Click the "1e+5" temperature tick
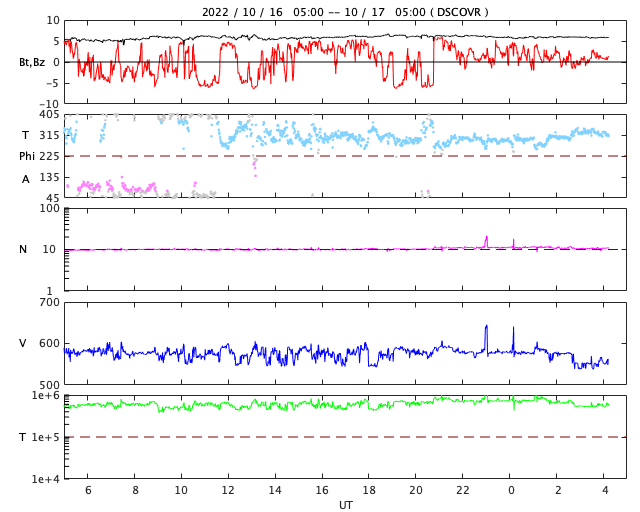 click(x=46, y=437)
